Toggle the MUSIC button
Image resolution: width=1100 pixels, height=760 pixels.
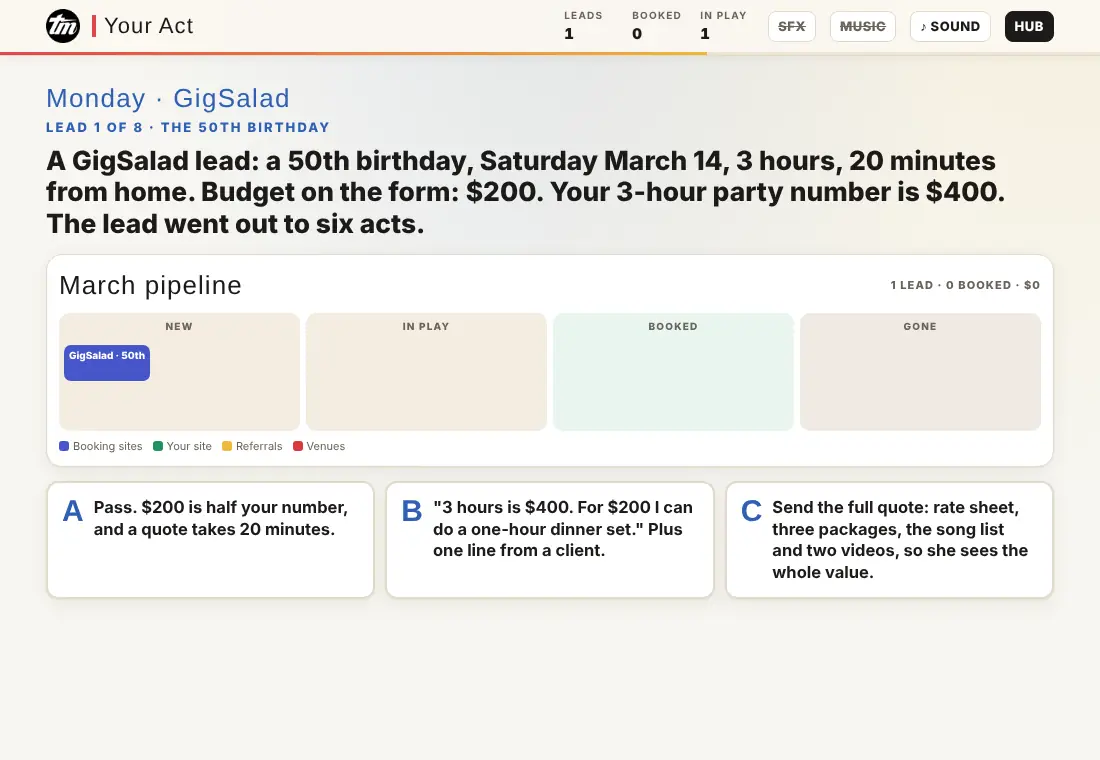pyautogui.click(x=862, y=27)
